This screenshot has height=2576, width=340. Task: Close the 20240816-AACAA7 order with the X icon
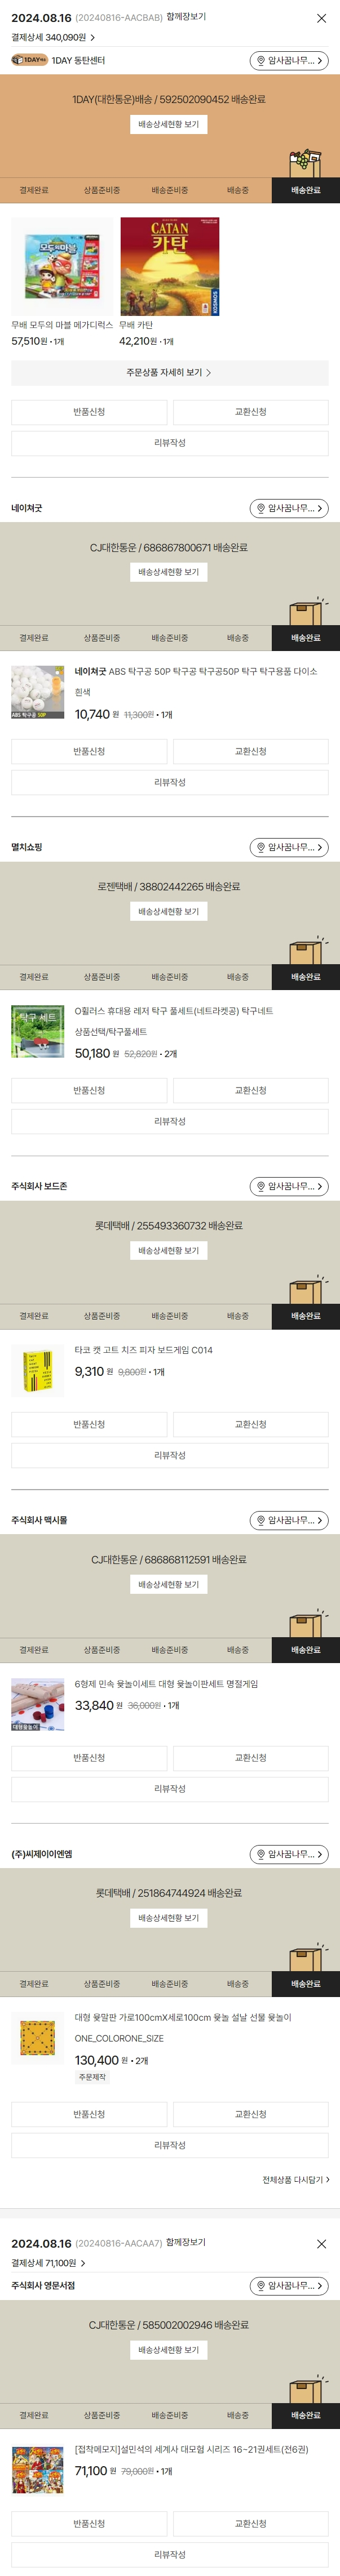(x=321, y=2243)
